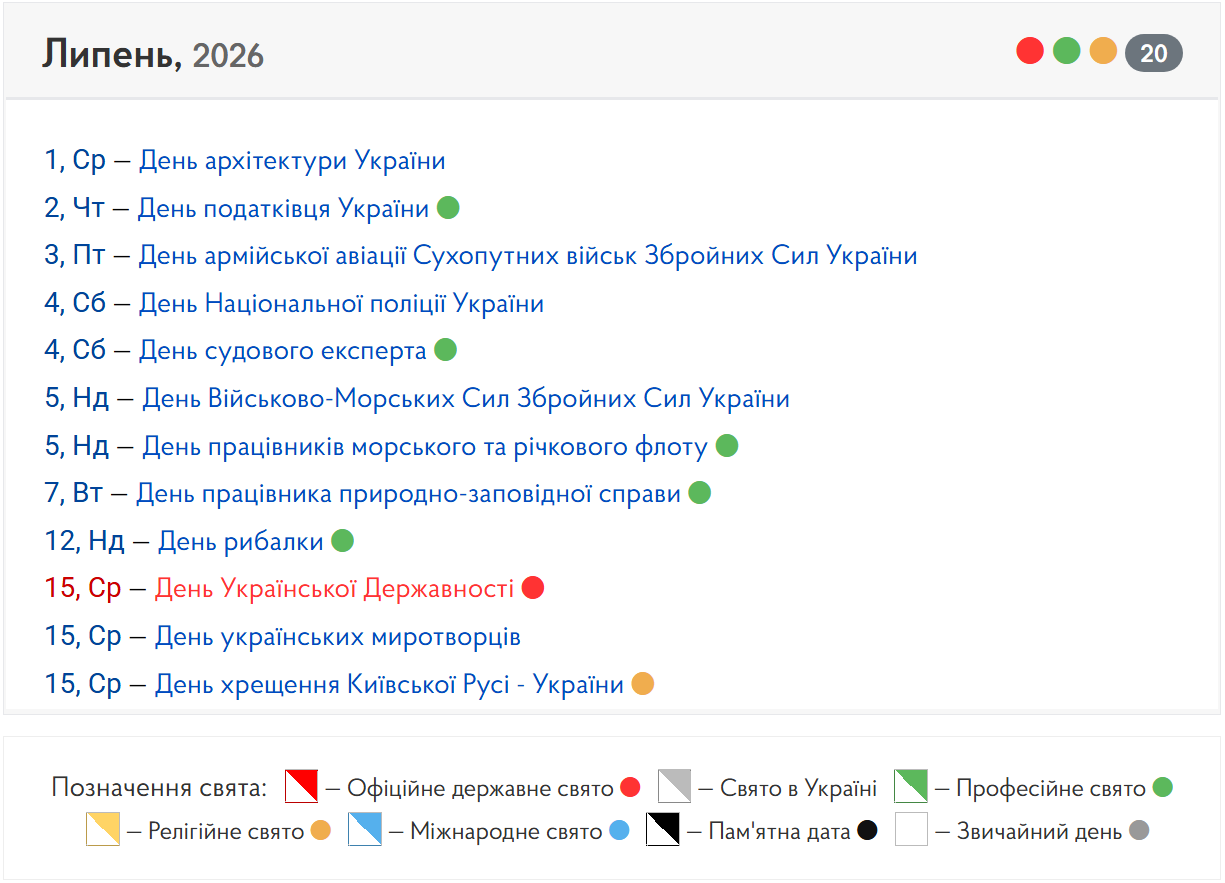Click the red date text "15, Ср"
This screenshot has height=883, width=1225.
point(82,589)
